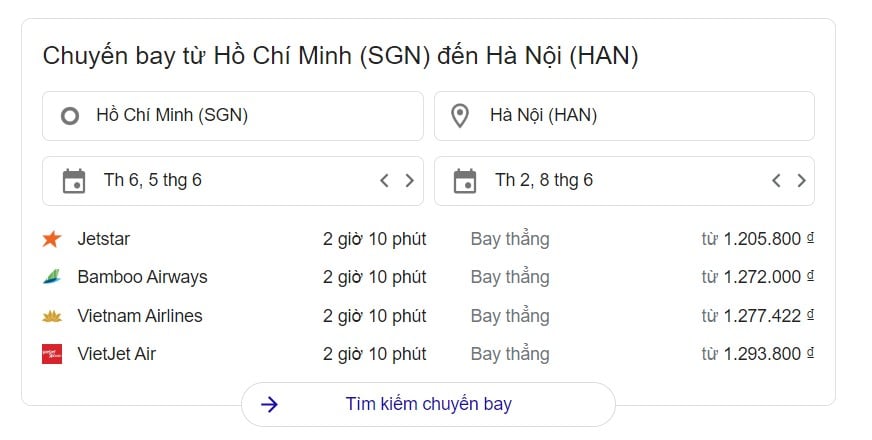Image resolution: width=872 pixels, height=440 pixels.
Task: Click the return date calendar icon
Action: (465, 181)
